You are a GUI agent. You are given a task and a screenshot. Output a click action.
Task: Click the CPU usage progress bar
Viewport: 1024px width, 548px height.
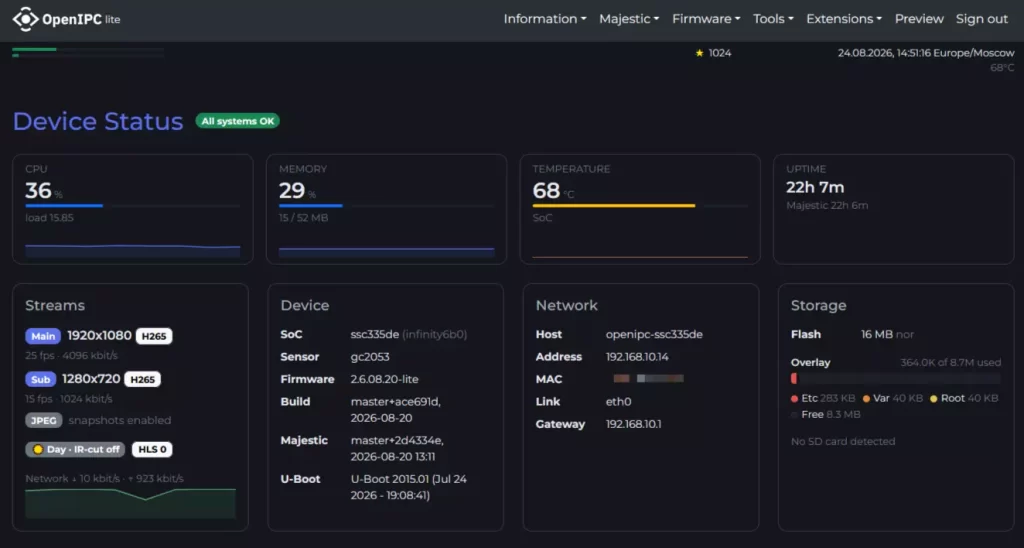tap(133, 206)
